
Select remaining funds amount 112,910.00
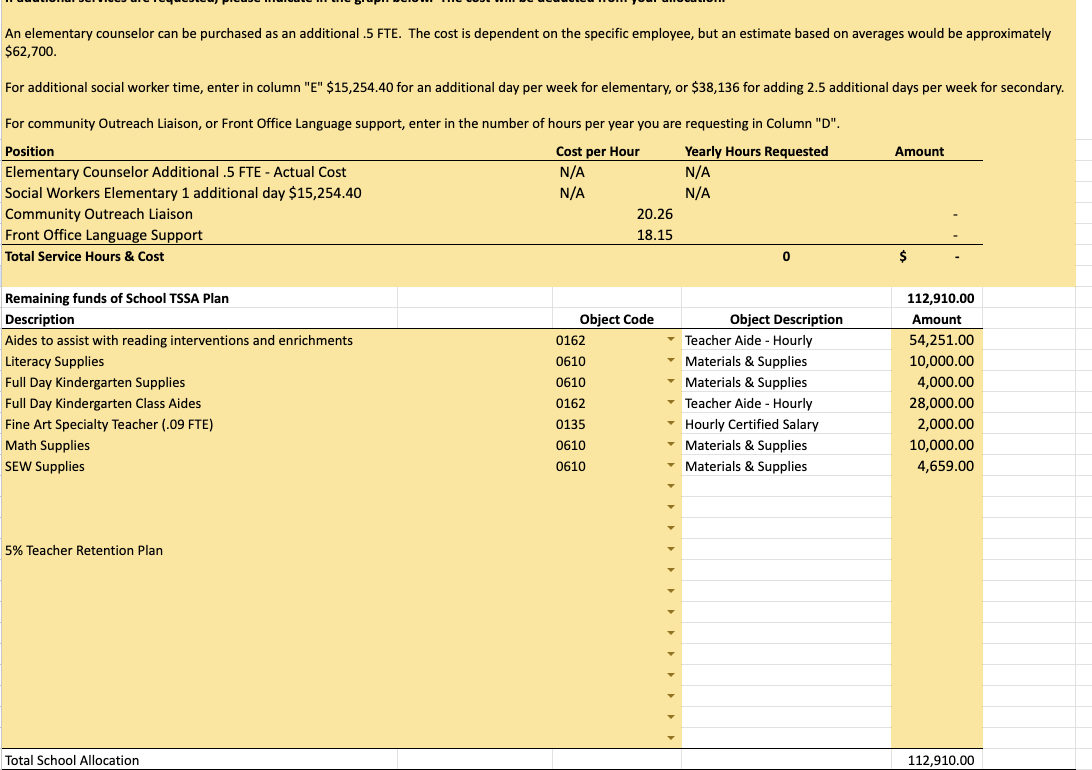click(x=937, y=298)
